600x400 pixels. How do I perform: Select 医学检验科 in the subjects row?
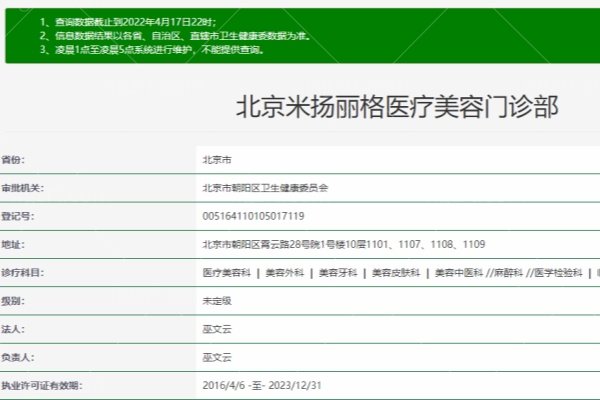[558, 273]
